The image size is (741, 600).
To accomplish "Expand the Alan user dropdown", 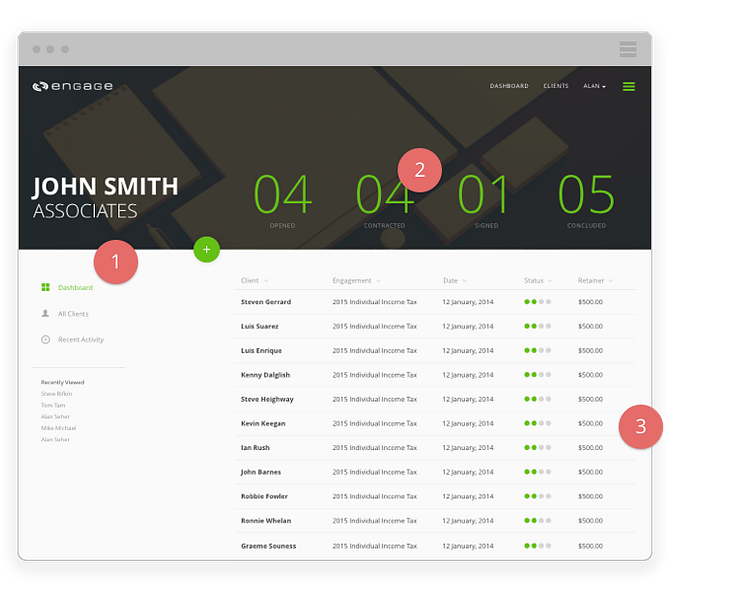I will click(594, 86).
